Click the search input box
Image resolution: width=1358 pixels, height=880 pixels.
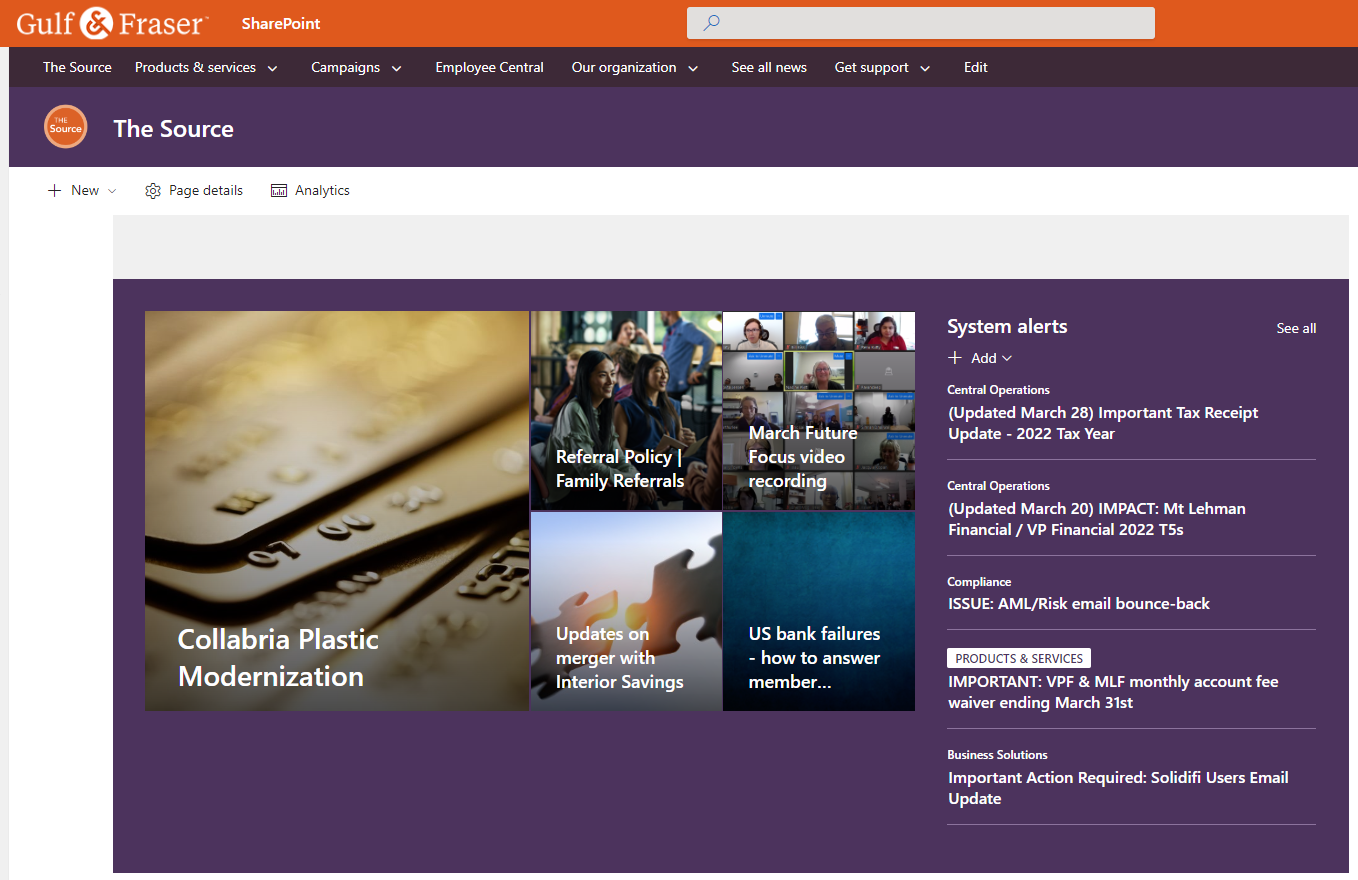(921, 23)
